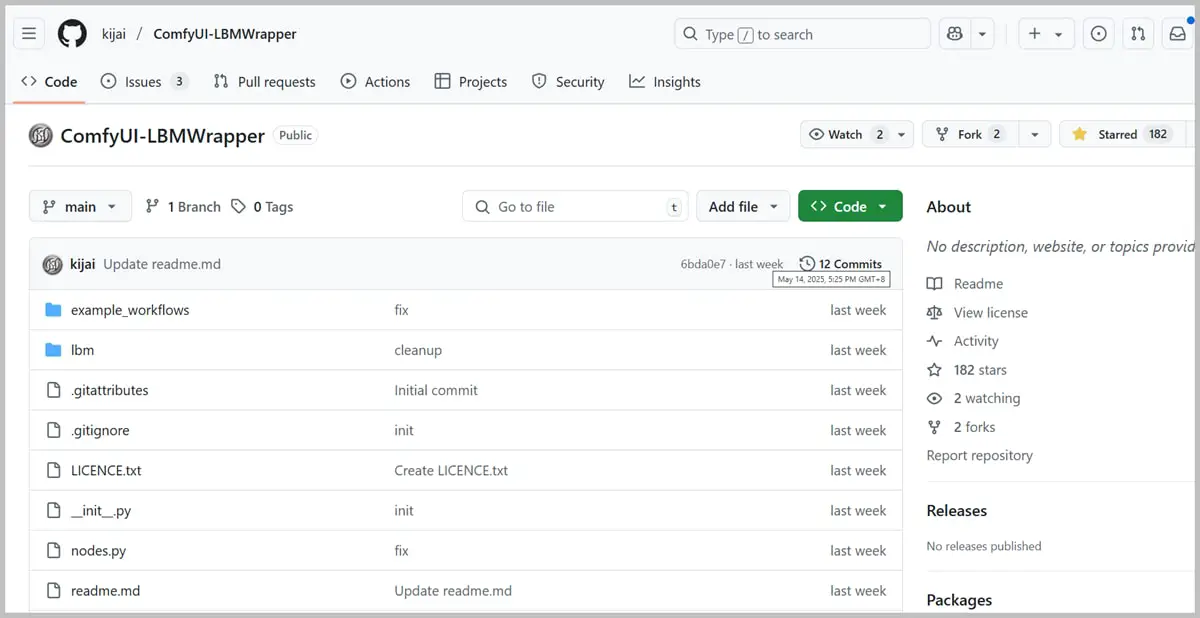
Task: Open the nodes.py file
Action: pos(98,550)
